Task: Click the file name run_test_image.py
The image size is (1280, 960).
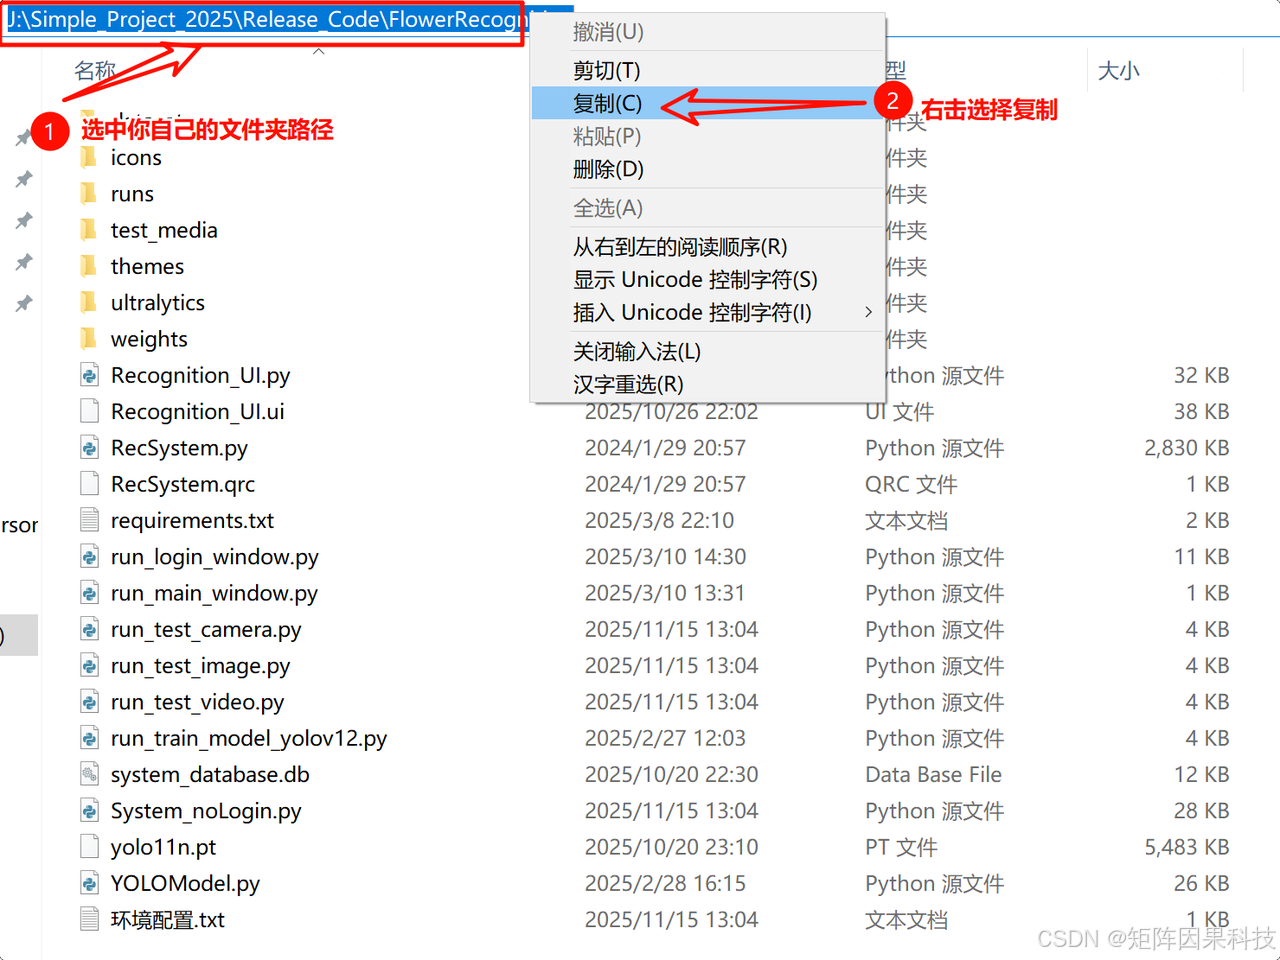Action: tap(200, 665)
